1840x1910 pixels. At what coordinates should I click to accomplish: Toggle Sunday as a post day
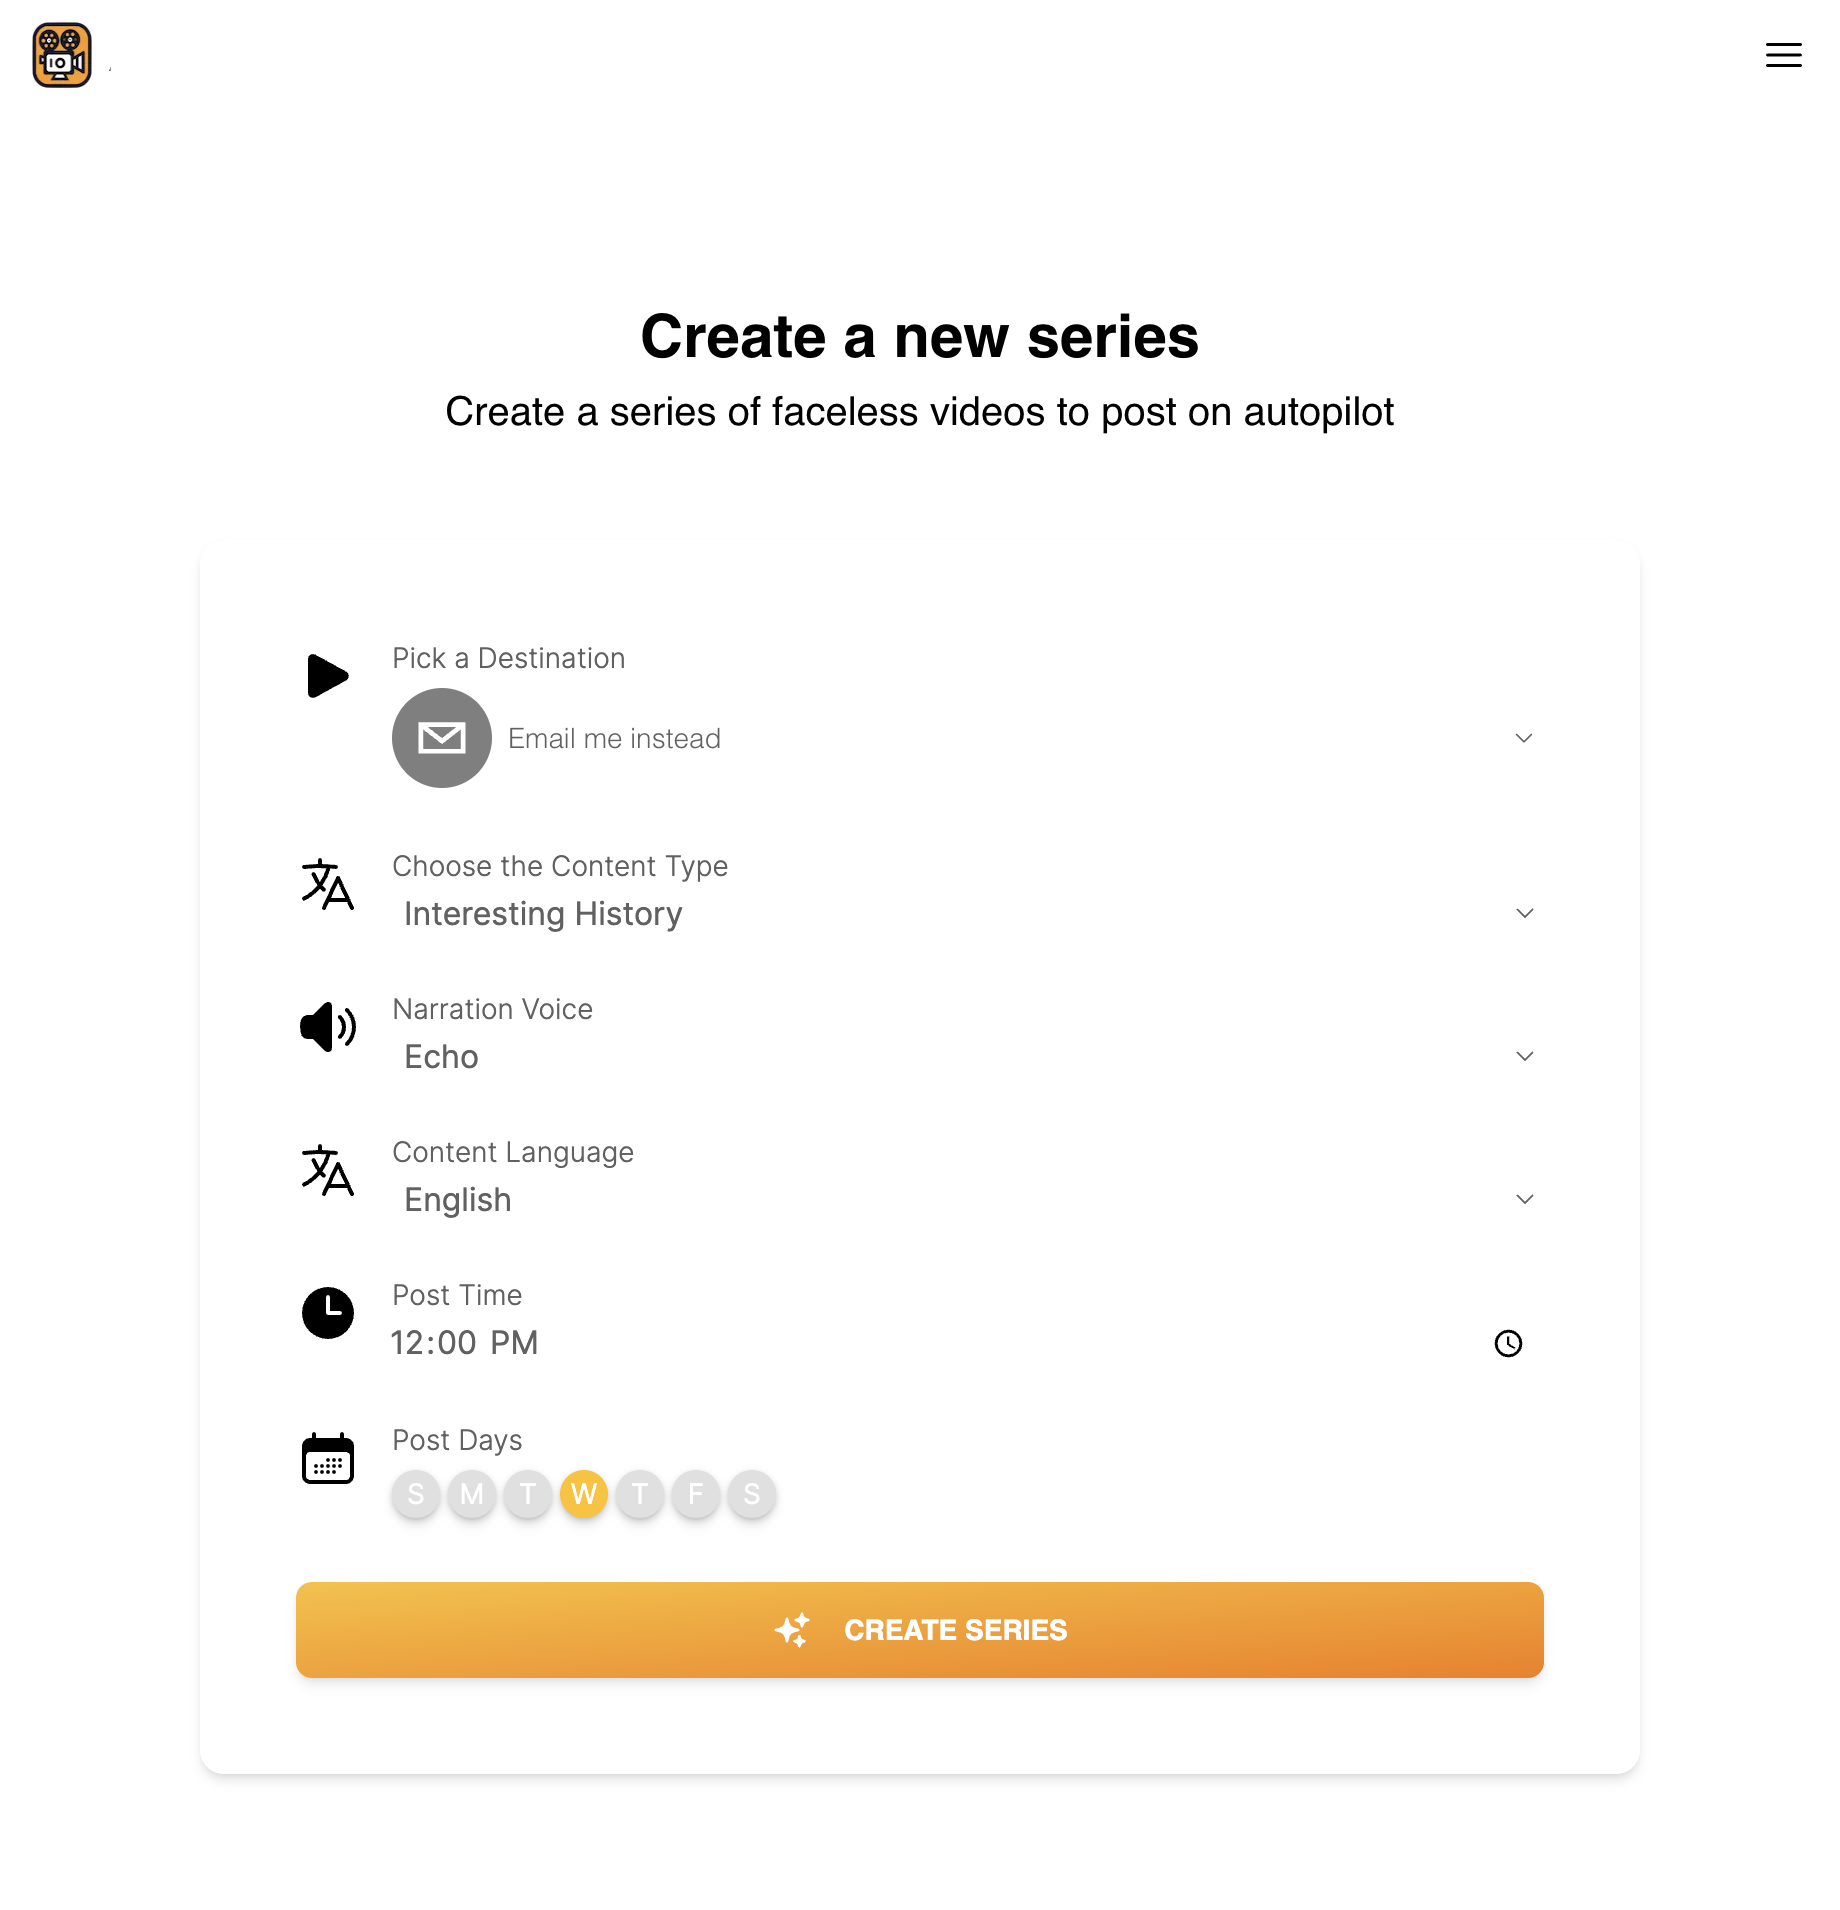[415, 1494]
